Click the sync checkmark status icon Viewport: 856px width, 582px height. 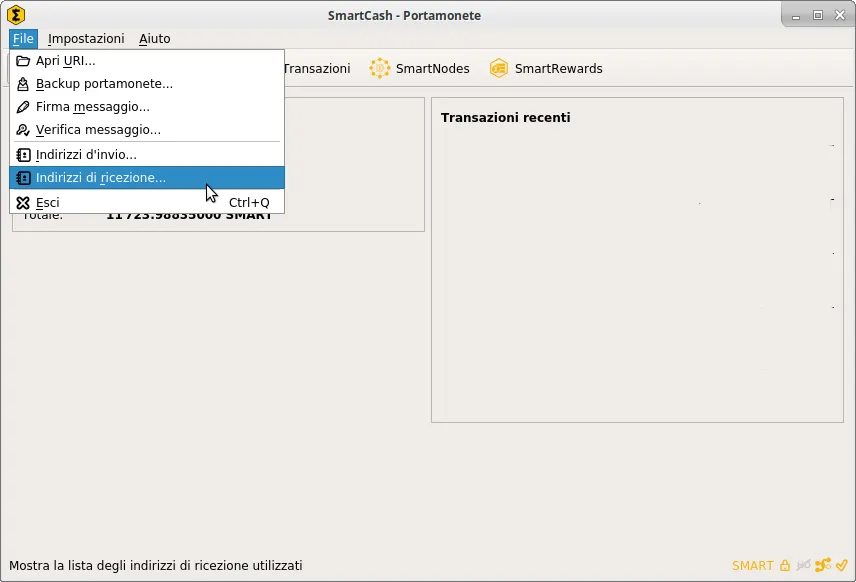(841, 565)
